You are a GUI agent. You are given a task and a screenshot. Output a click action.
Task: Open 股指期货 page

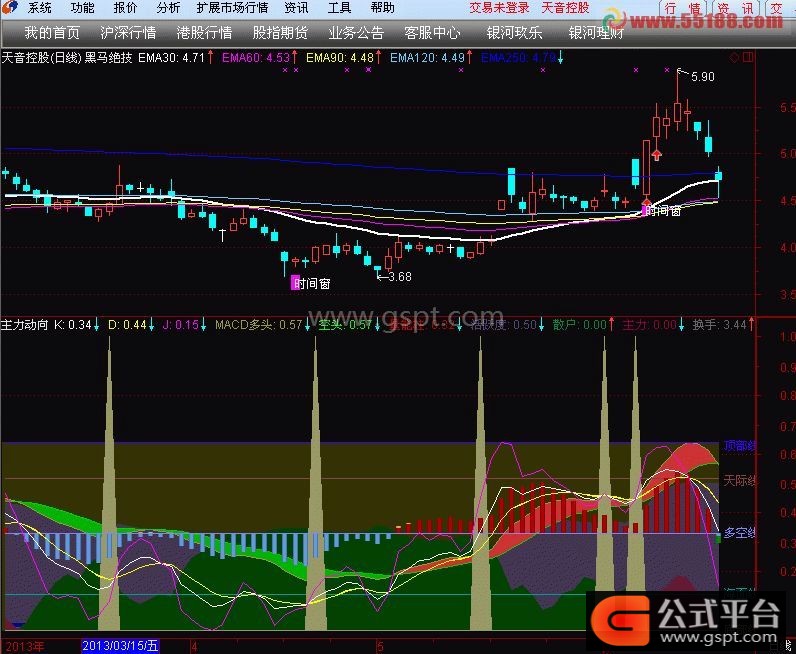pos(280,34)
